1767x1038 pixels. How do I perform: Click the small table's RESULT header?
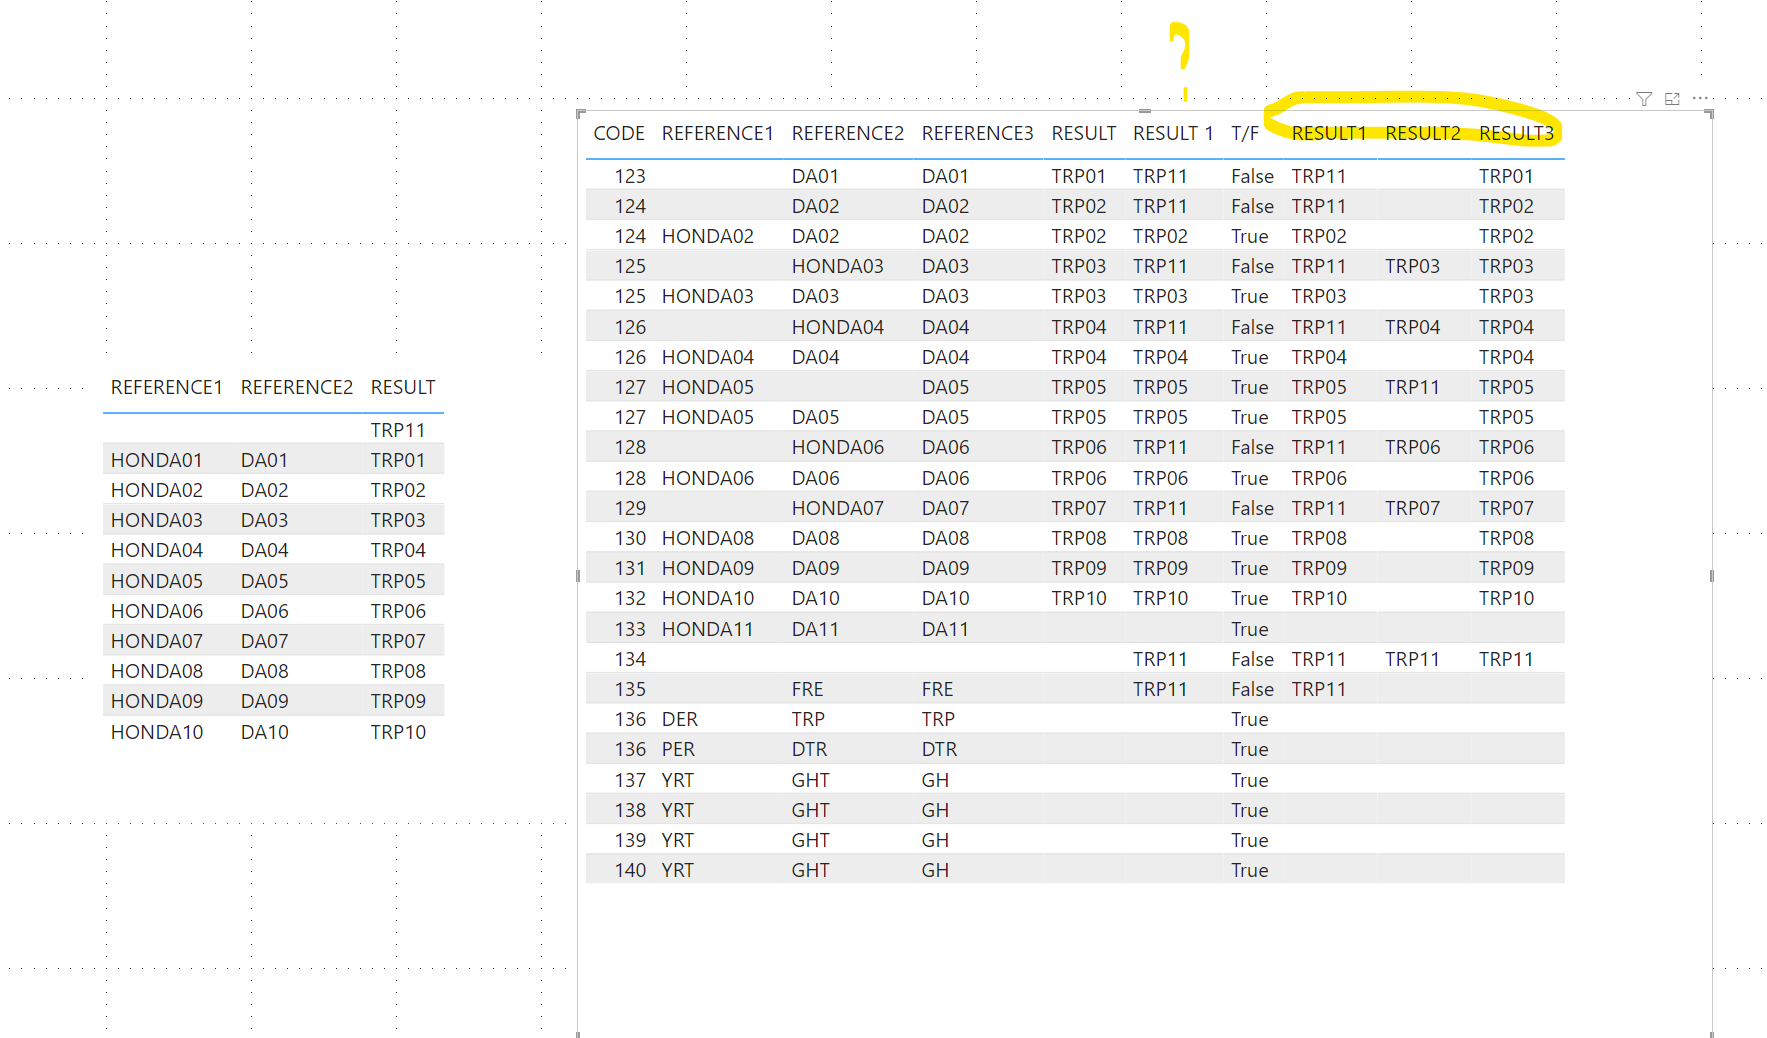coord(403,388)
